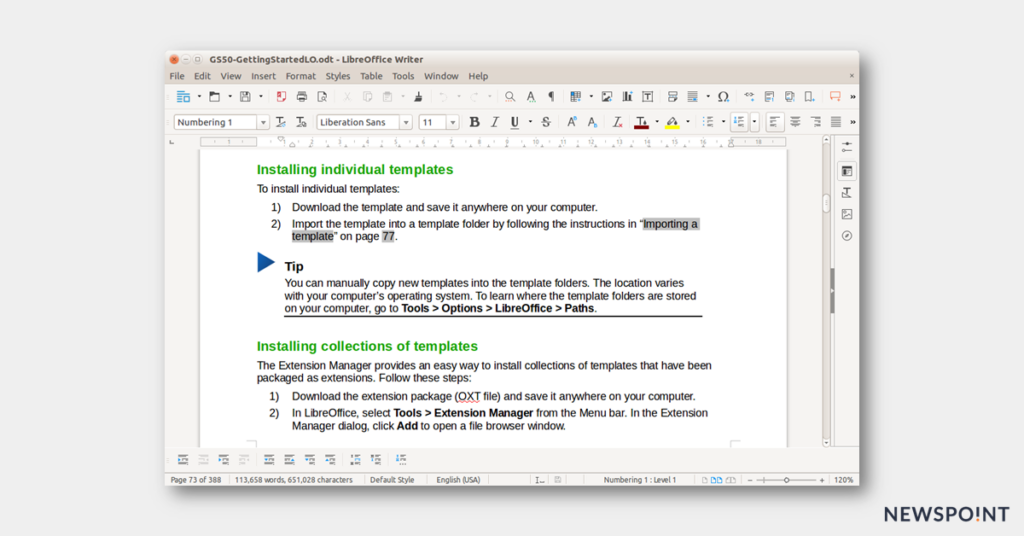The height and width of the screenshot is (536, 1024).
Task: Insert a page break
Action: point(672,97)
